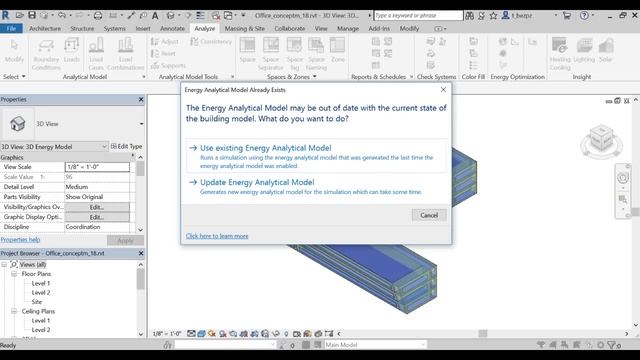Click the Zone tool icon

pyautogui.click(x=338, y=45)
